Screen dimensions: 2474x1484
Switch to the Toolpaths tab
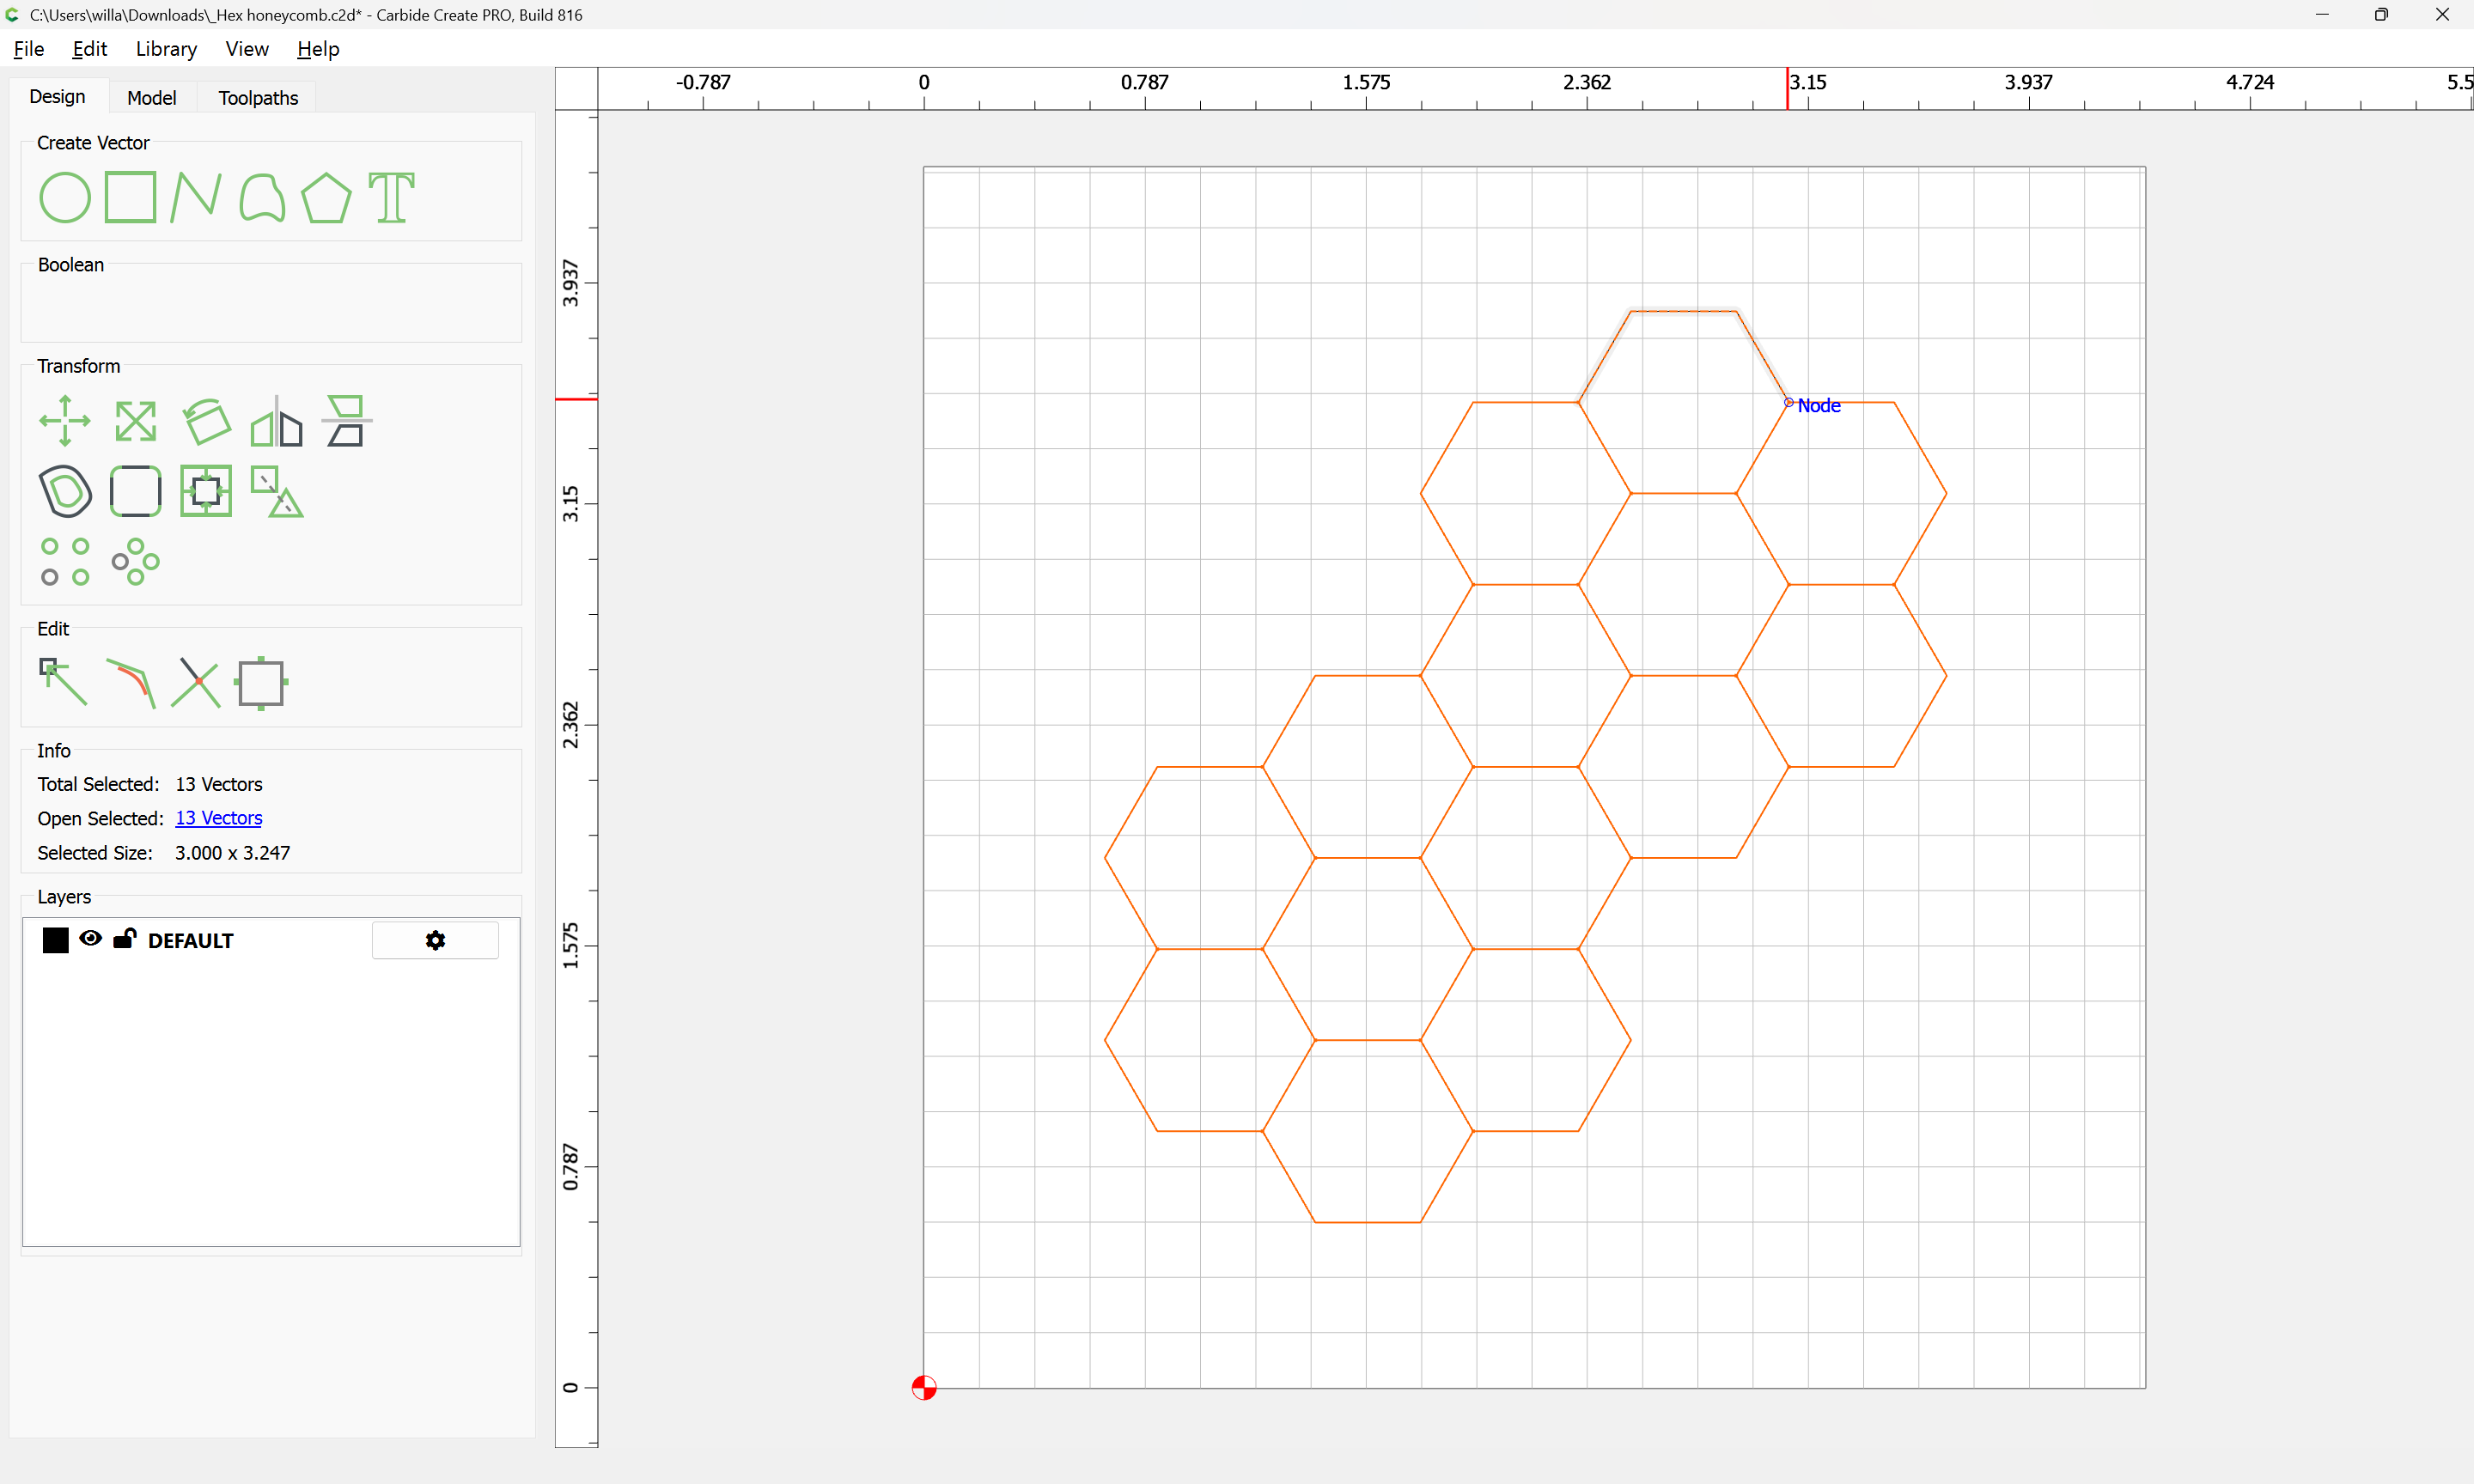click(x=258, y=97)
